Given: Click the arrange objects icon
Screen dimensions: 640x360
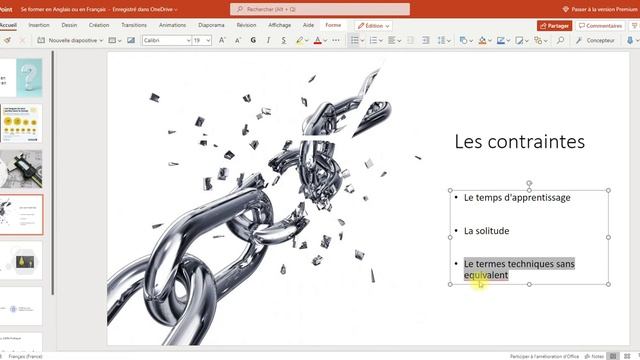Looking at the screenshot, I should pyautogui.click(x=538, y=40).
